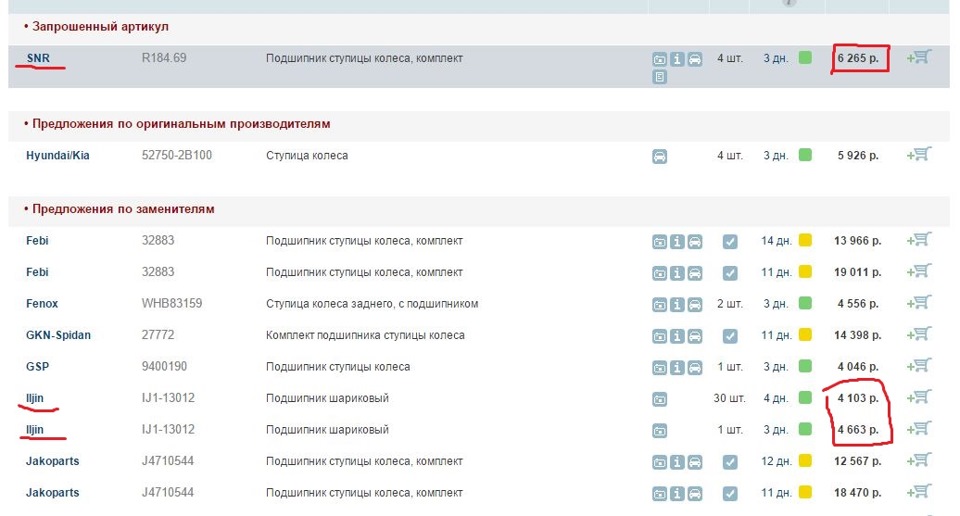Show car applicability for Jakoparts 12 дн. row
Screen dimensions: 960x516
(x=695, y=463)
